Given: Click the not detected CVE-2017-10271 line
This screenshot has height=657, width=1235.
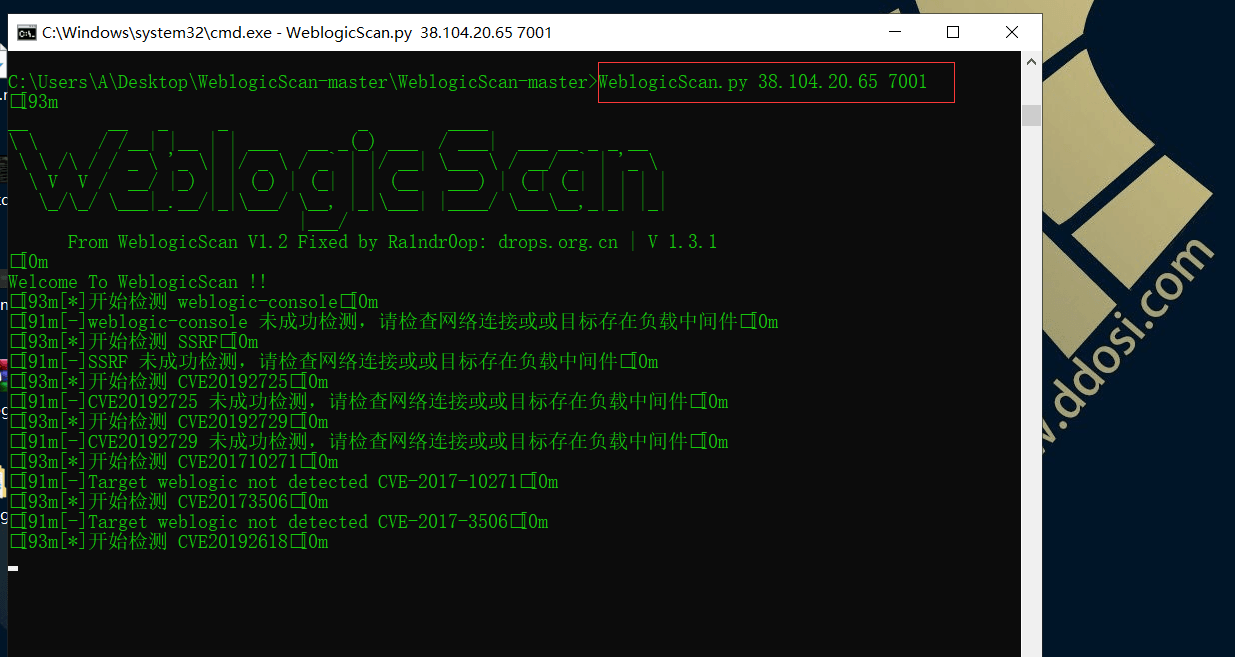Looking at the screenshot, I should pos(284,482).
